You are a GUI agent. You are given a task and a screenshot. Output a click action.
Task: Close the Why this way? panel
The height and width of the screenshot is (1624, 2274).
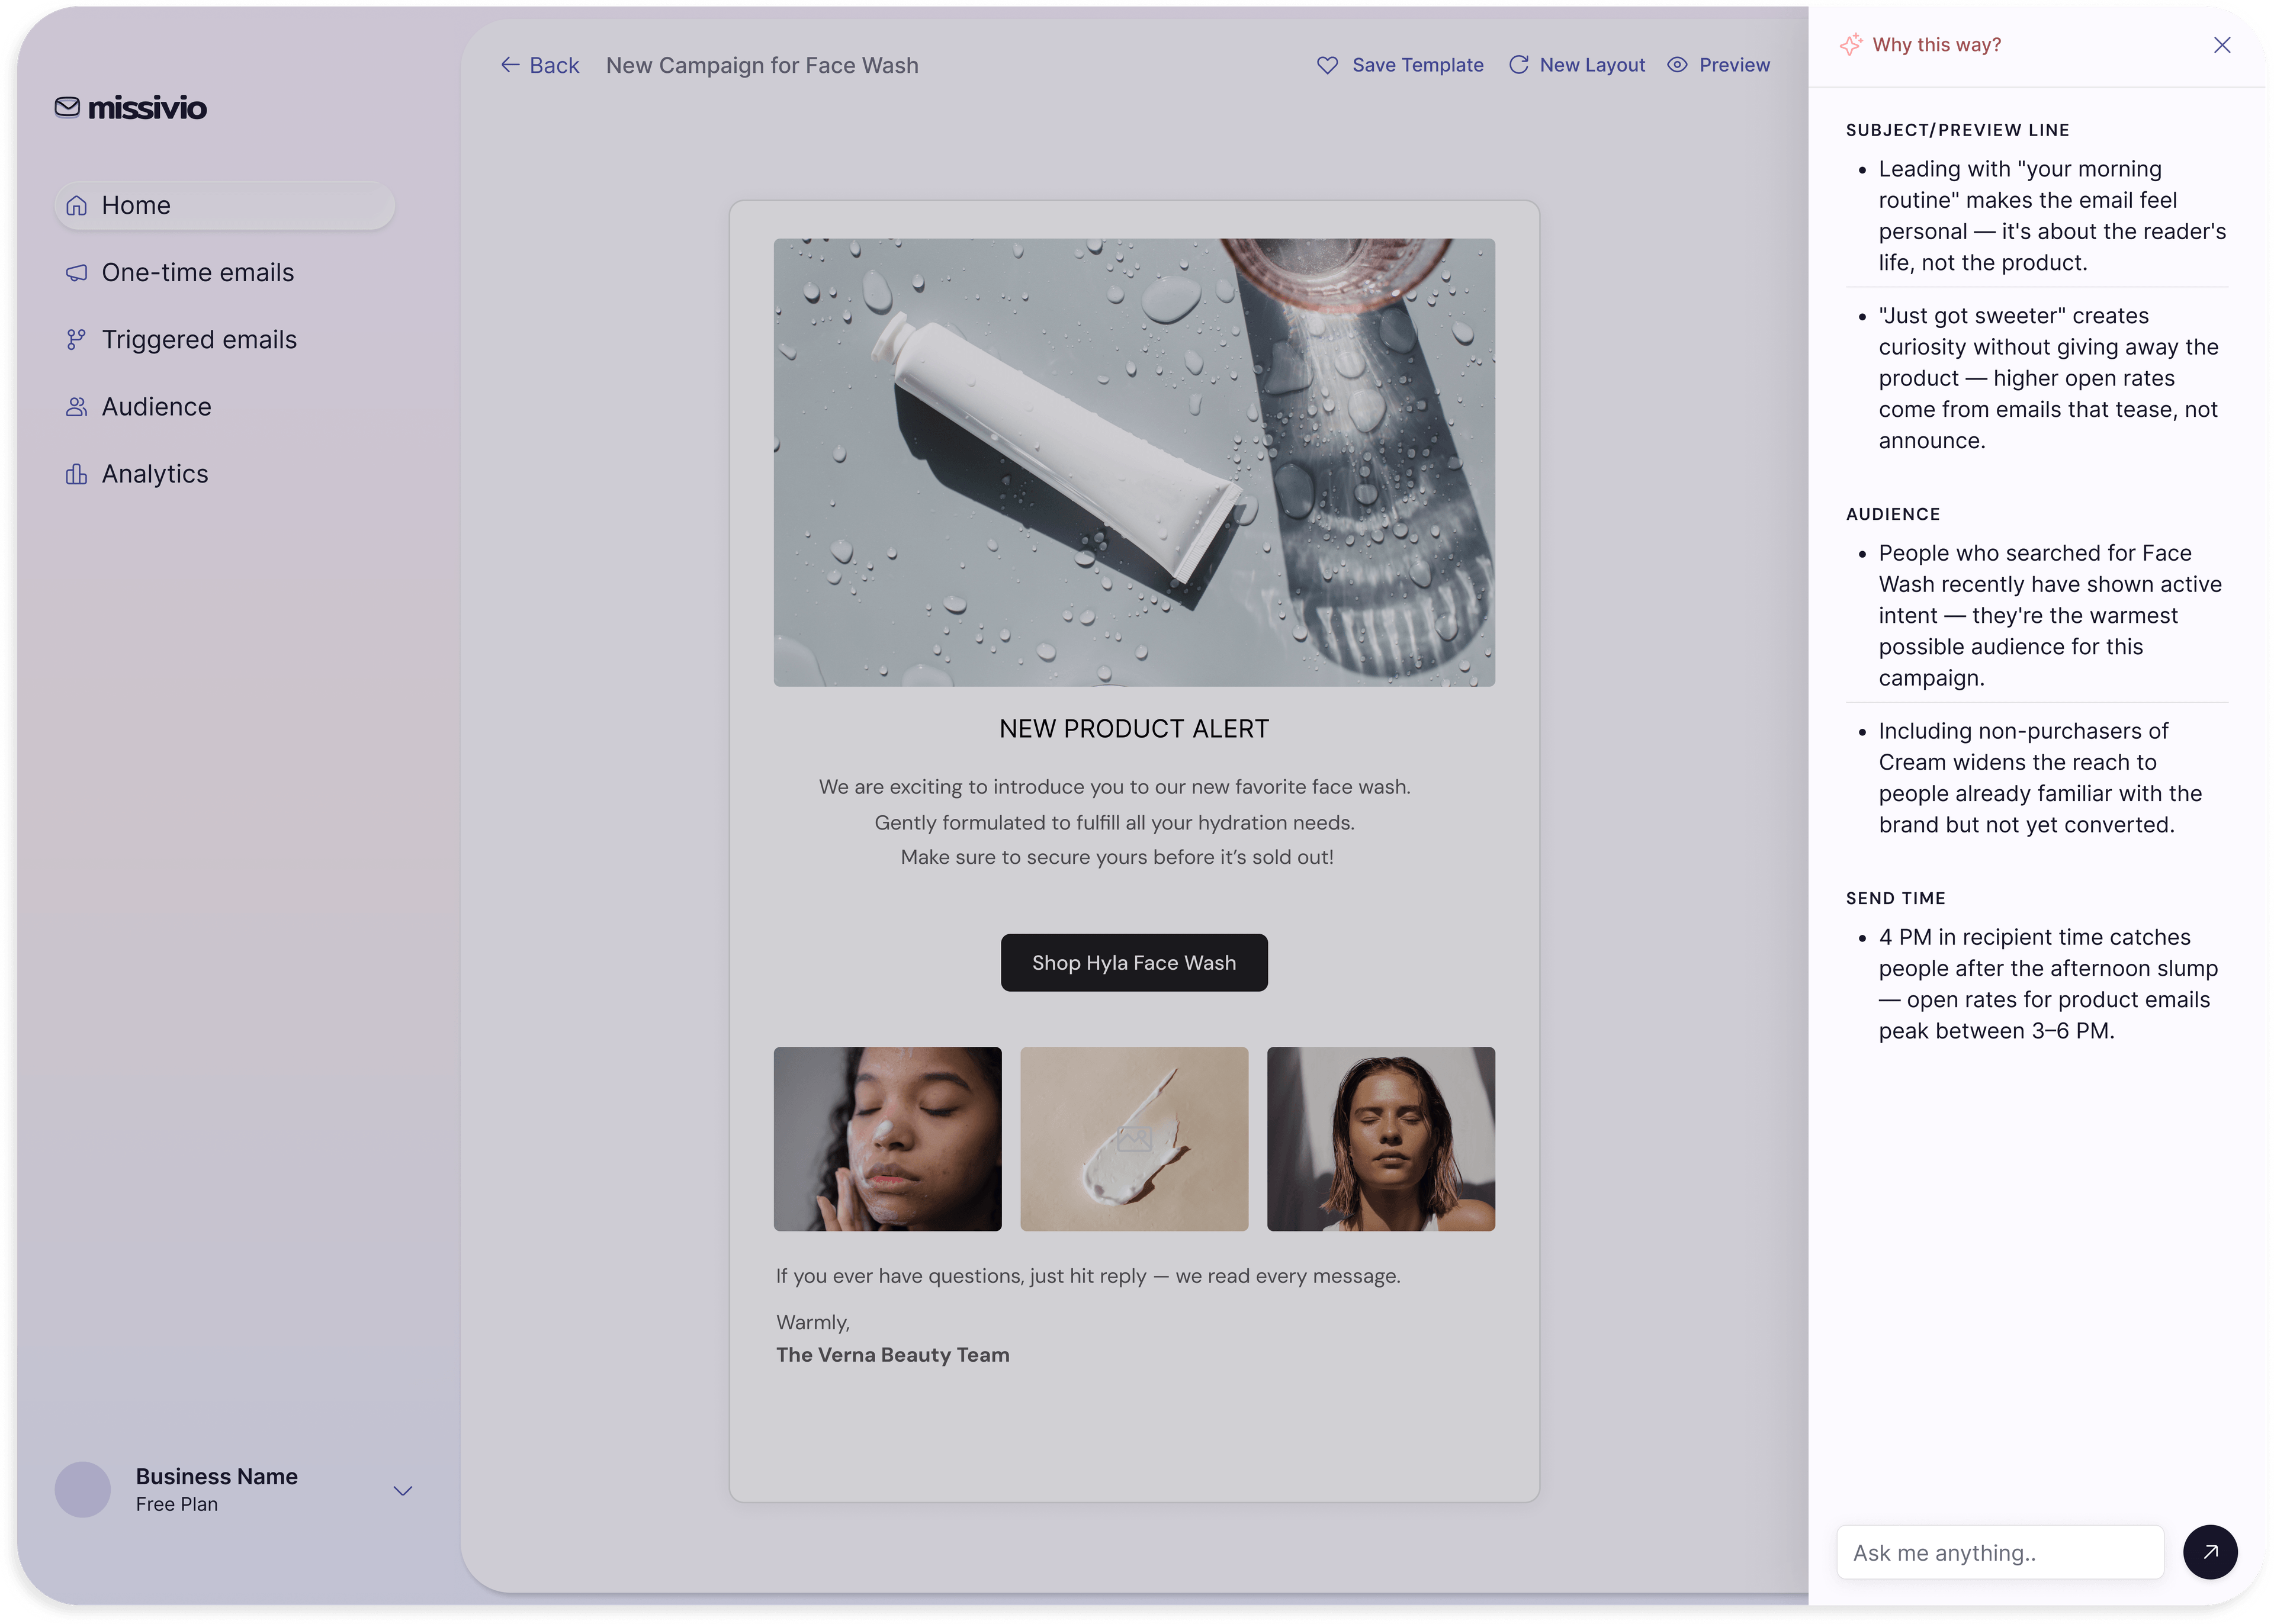[x=2221, y=45]
